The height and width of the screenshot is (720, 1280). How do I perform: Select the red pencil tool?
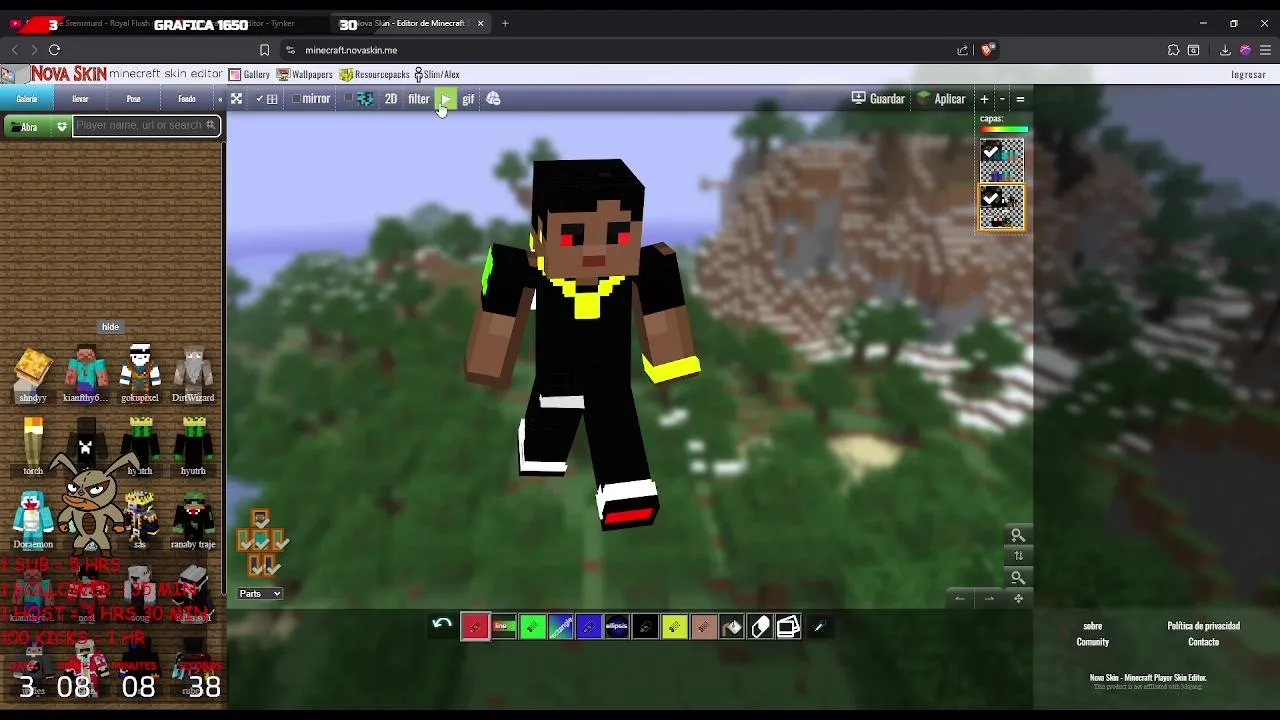point(475,627)
